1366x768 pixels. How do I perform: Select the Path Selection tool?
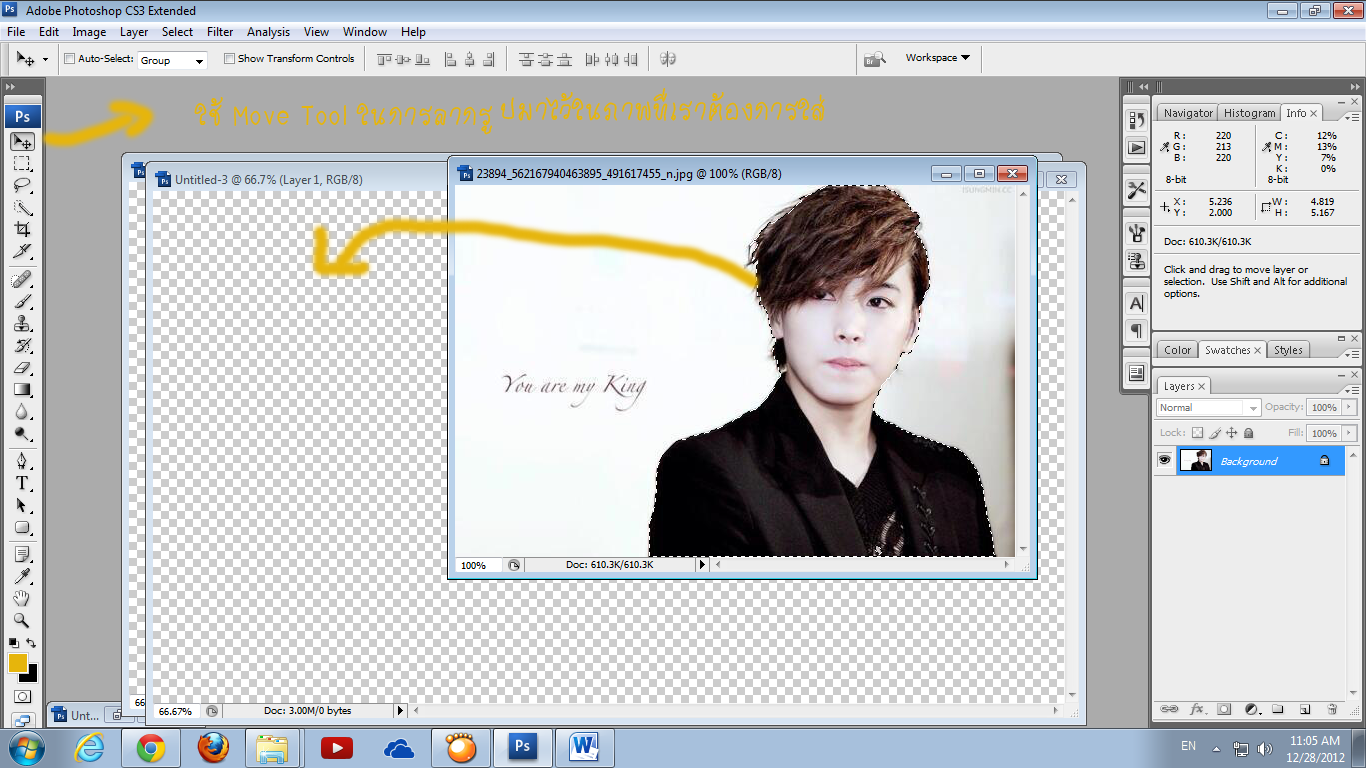click(22, 505)
